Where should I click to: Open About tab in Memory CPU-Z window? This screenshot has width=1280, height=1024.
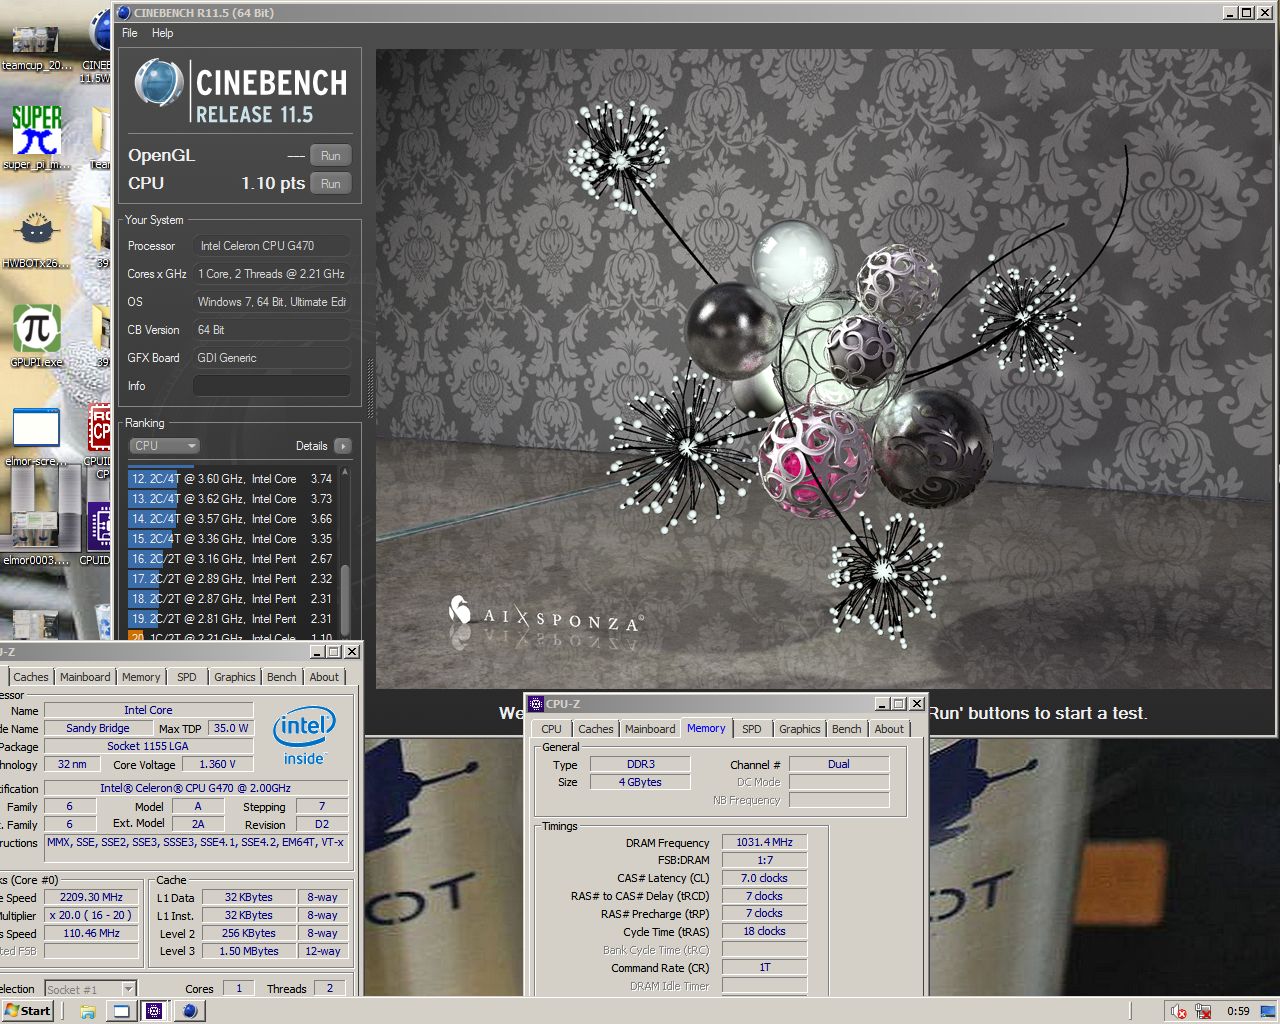(x=889, y=729)
